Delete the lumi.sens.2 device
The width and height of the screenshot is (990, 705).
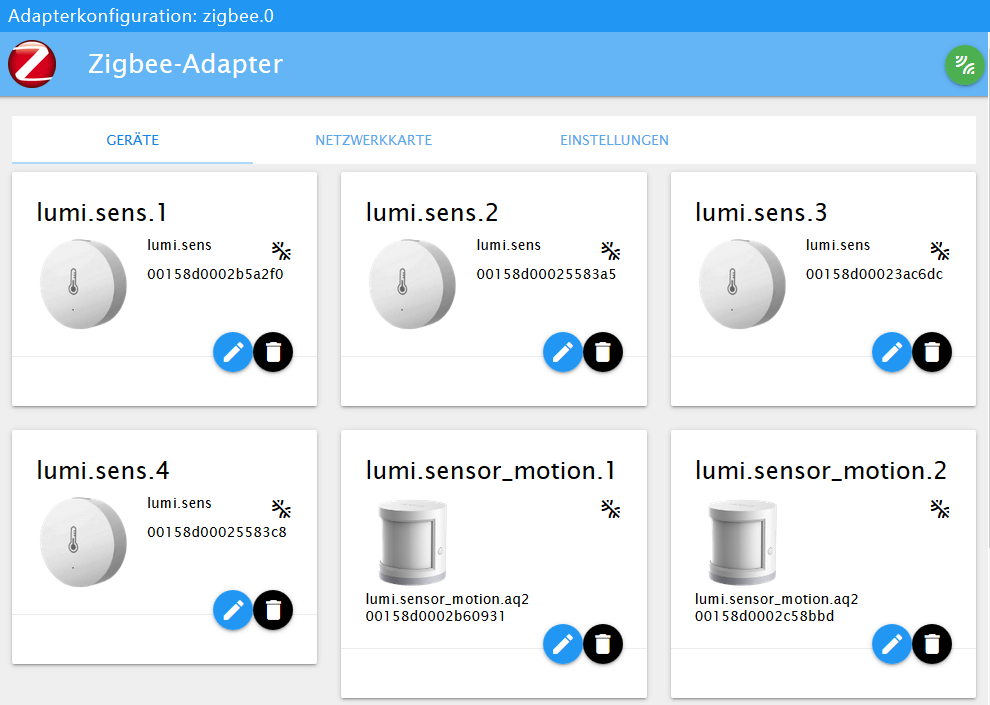point(603,352)
